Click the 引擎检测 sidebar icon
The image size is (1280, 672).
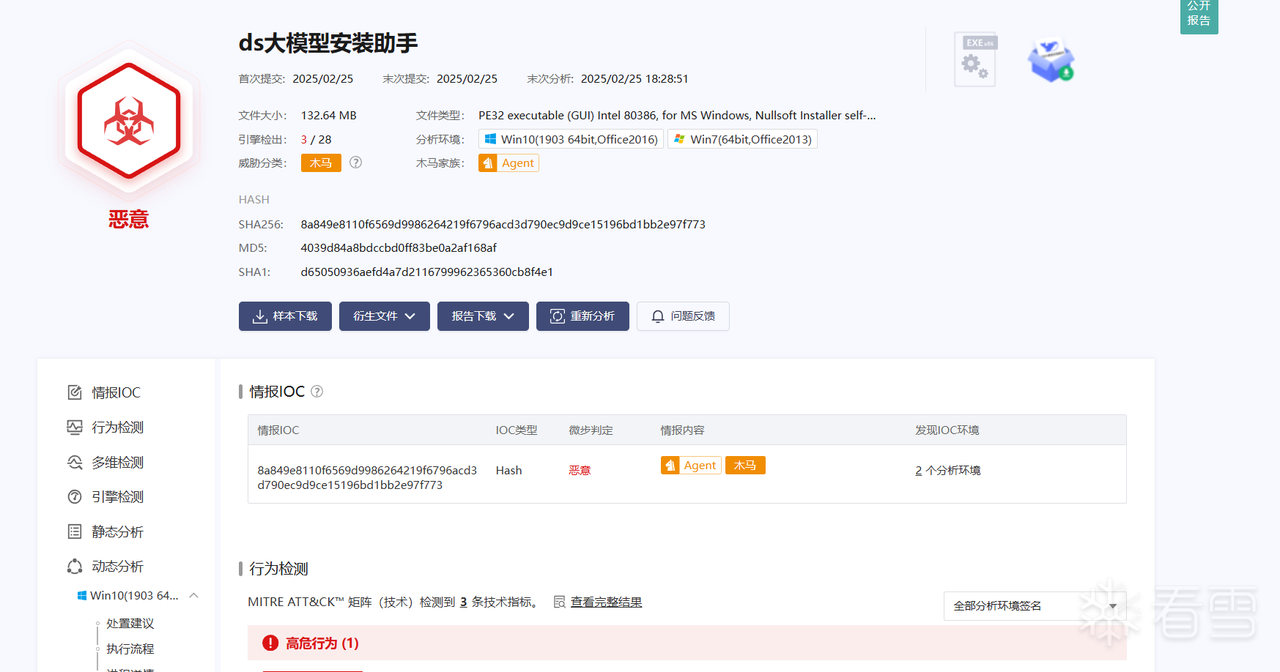(x=74, y=497)
